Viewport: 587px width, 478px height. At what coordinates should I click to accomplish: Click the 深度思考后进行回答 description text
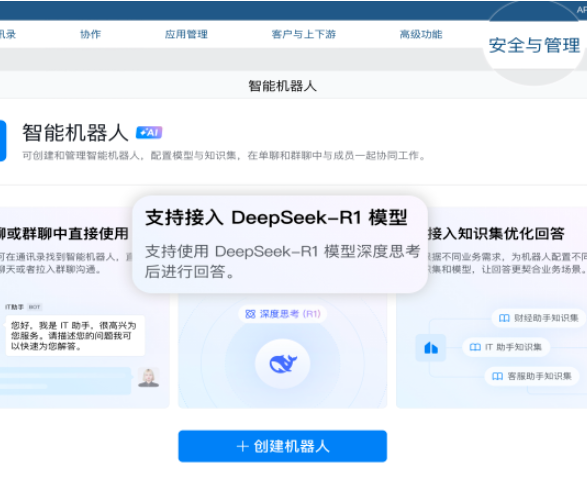[283, 261]
